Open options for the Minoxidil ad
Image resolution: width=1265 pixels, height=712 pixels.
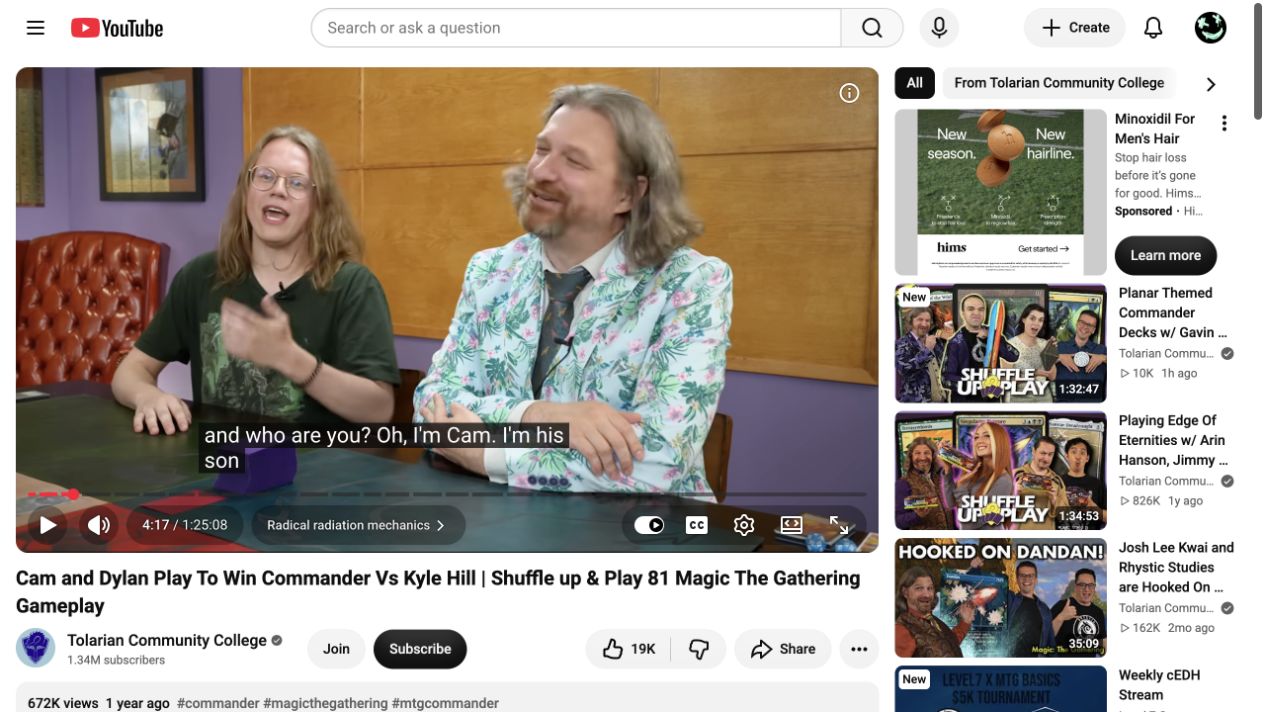pos(1224,123)
